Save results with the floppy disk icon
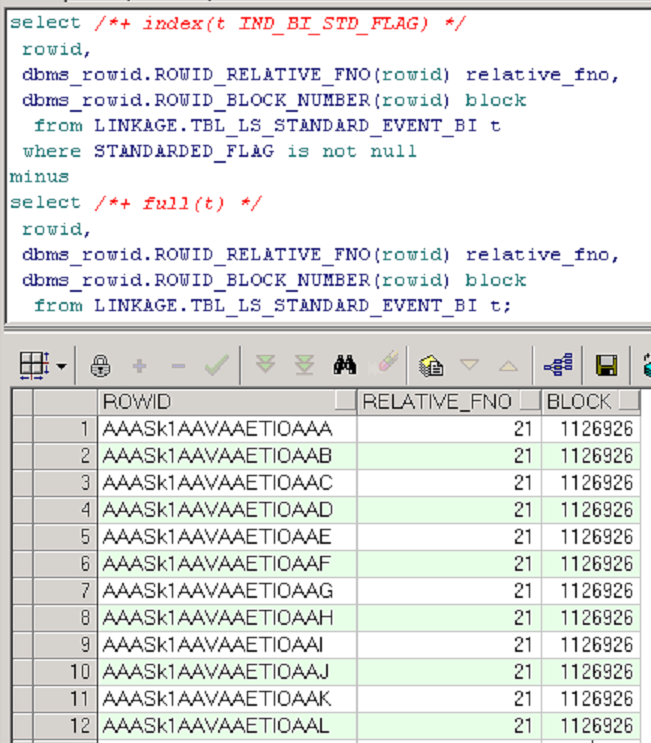This screenshot has width=651, height=743. (x=606, y=366)
